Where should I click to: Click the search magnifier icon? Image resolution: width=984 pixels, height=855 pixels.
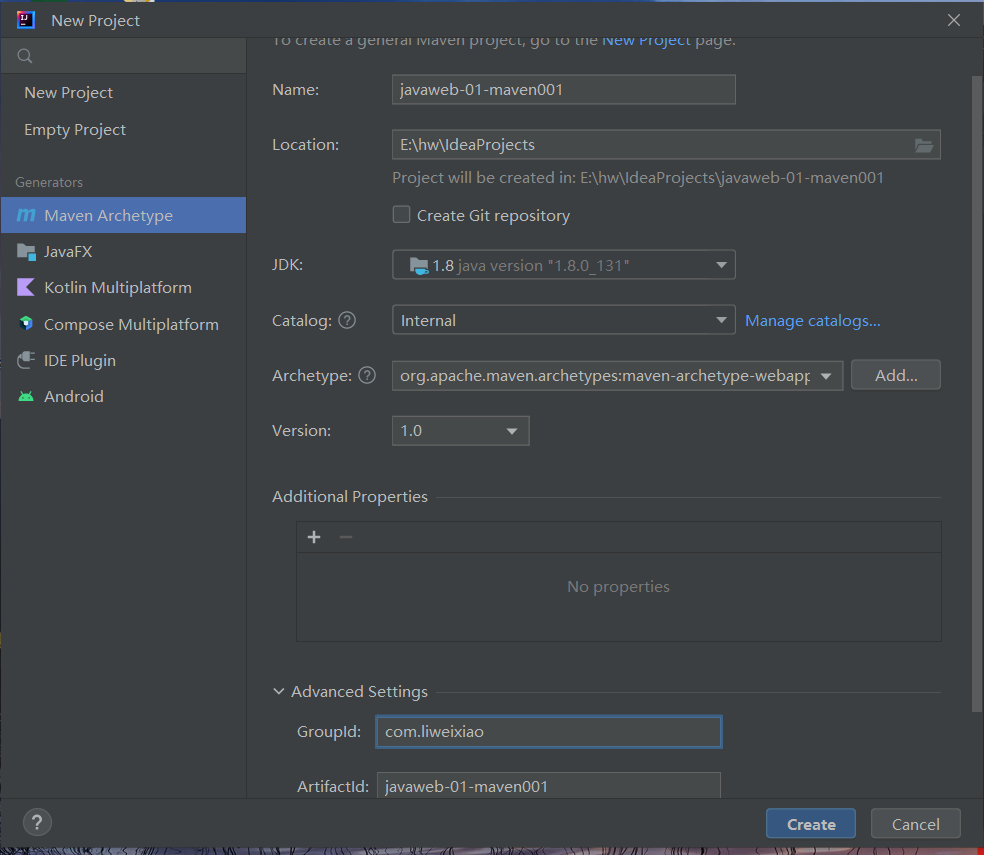tap(24, 56)
